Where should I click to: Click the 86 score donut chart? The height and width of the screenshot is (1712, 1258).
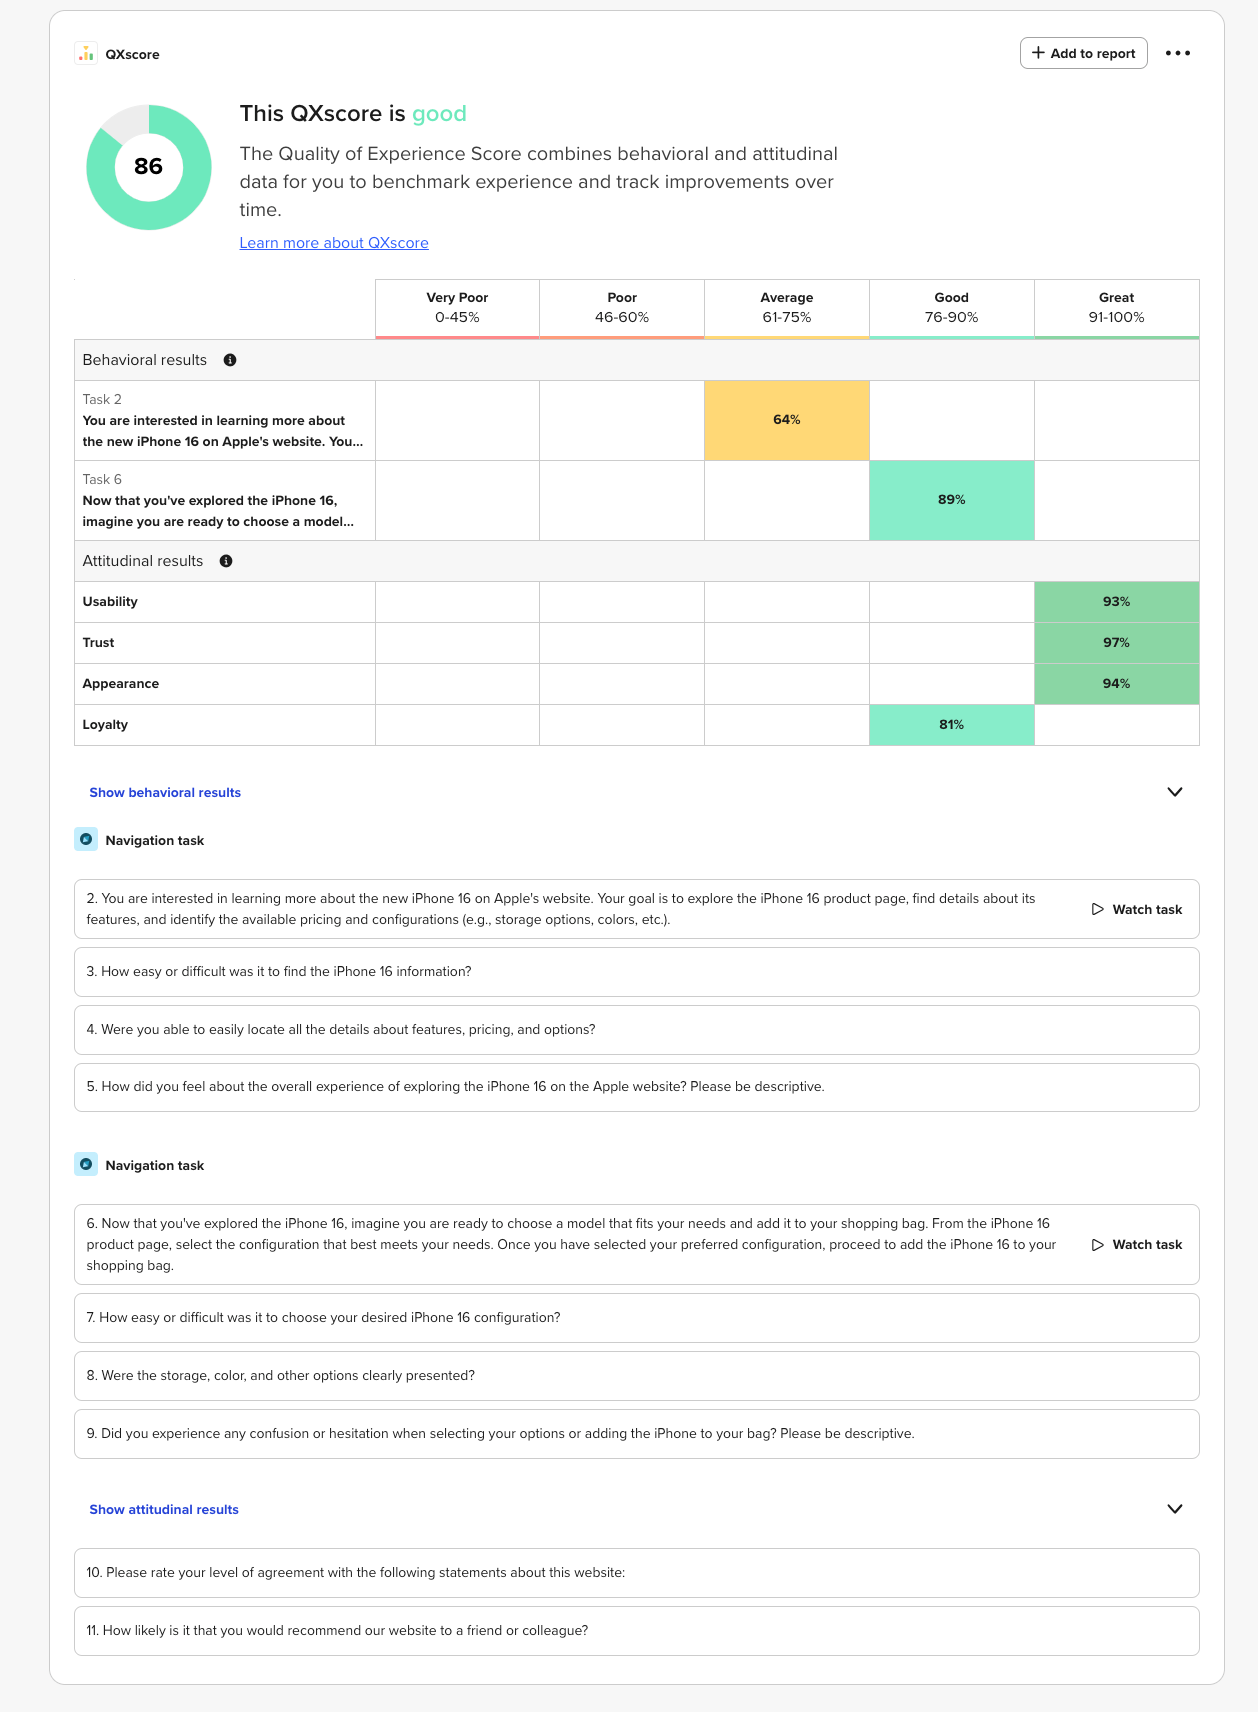tap(149, 167)
